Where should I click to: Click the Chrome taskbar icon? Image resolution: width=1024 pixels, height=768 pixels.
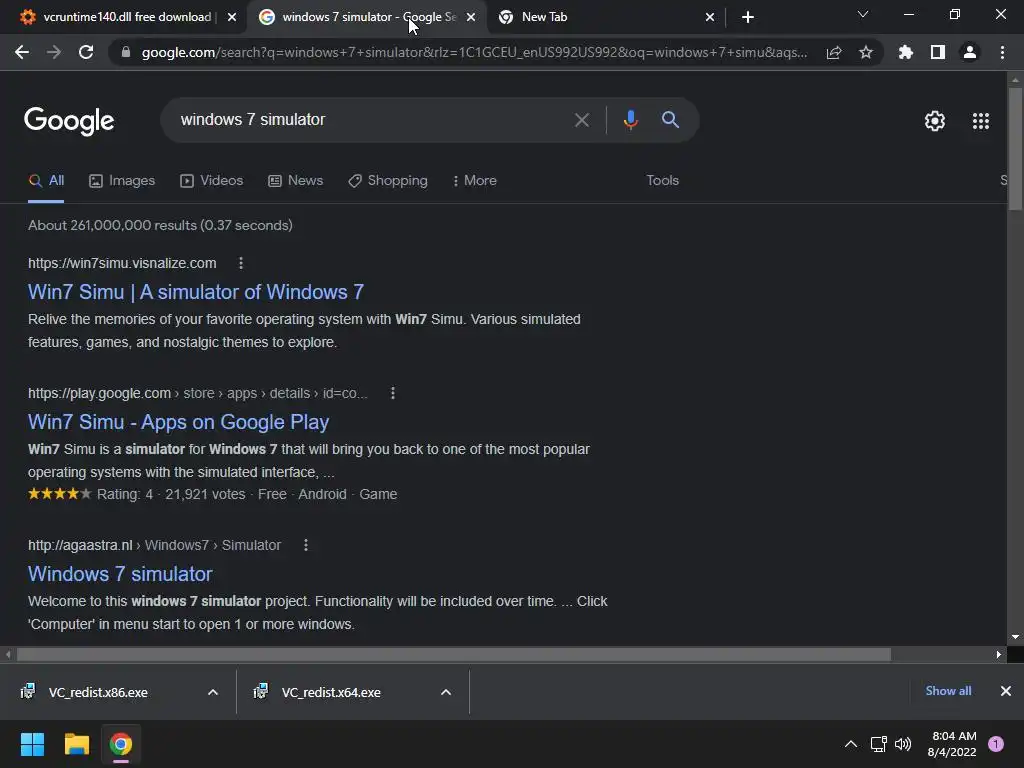[x=121, y=744]
